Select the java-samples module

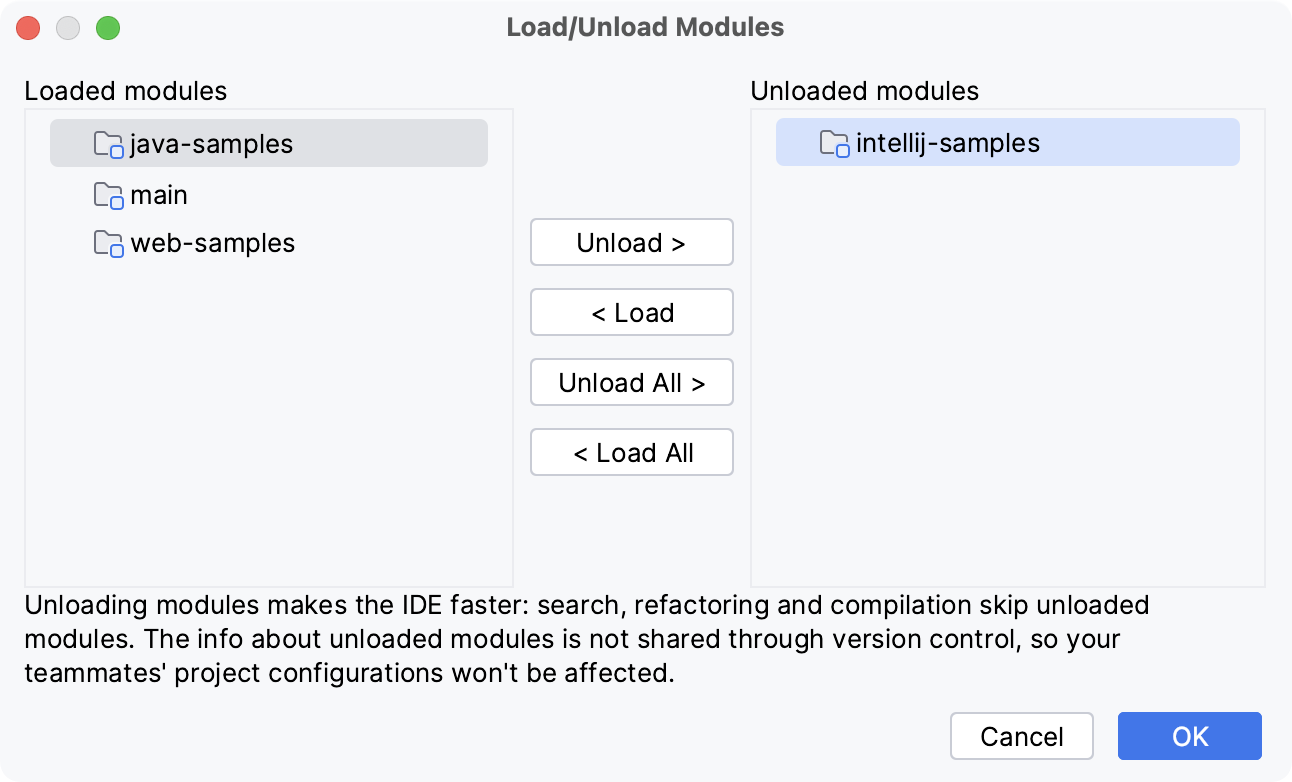(x=210, y=143)
